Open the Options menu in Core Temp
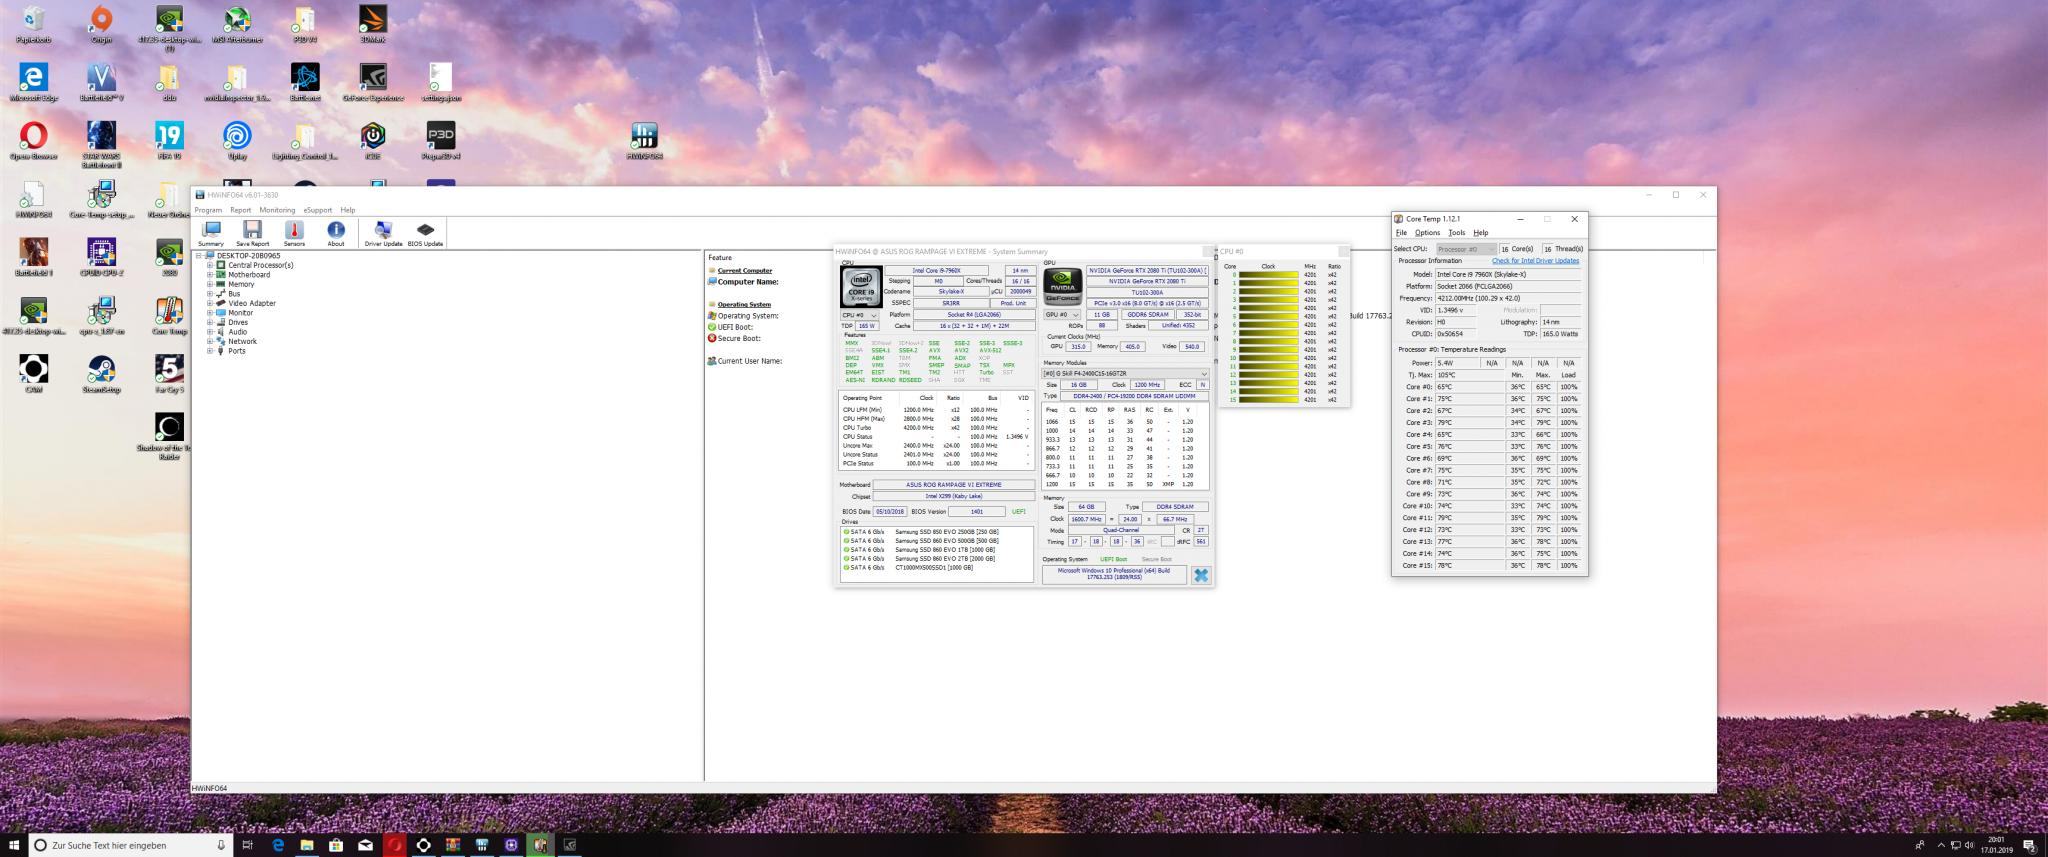The height and width of the screenshot is (857, 2048). [1427, 233]
